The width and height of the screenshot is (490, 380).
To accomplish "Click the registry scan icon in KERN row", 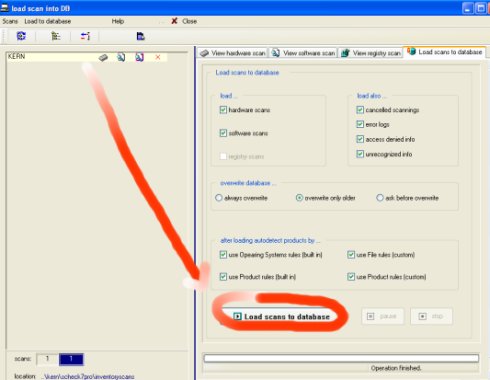I will 139,57.
